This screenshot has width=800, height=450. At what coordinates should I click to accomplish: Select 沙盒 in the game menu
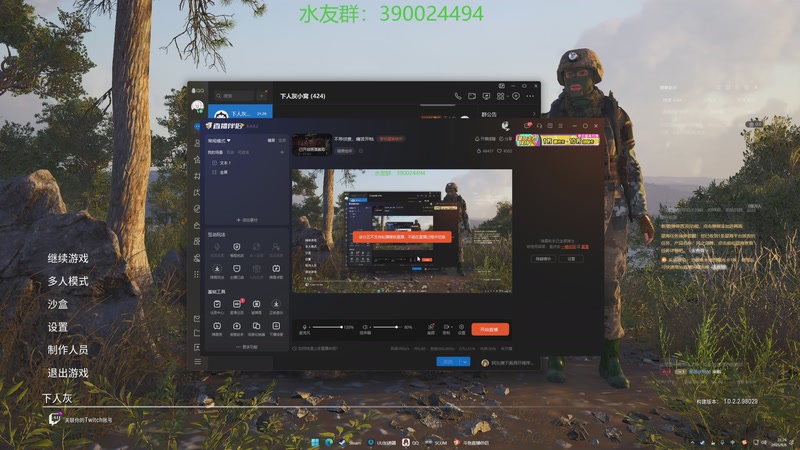click(58, 304)
